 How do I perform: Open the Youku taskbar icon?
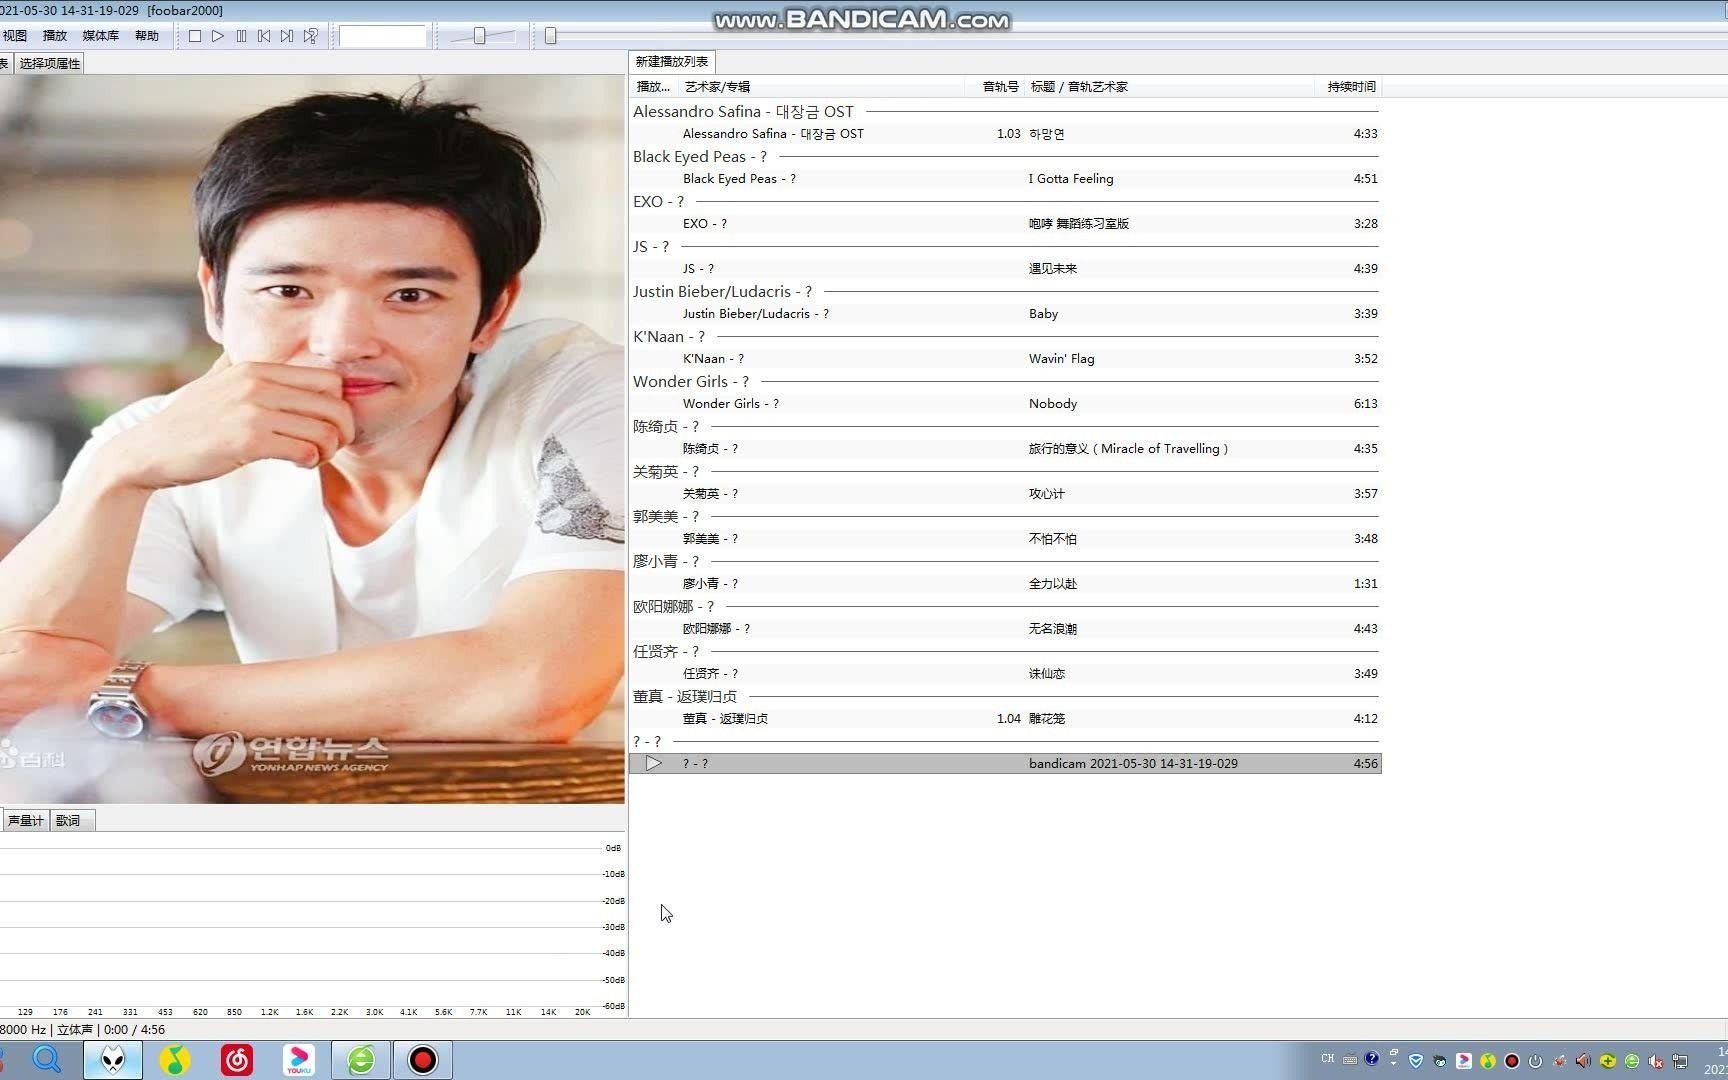click(299, 1060)
